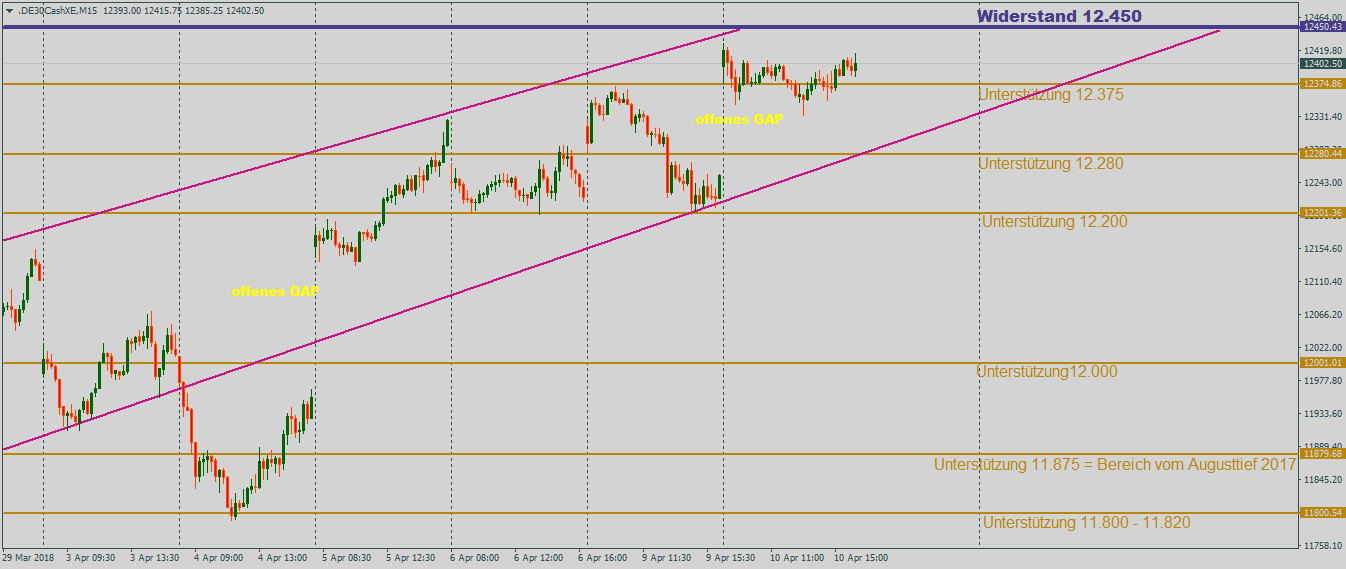Click the 6 Apr 12:00 time label
Viewport: 1346px width, 569px height.
(x=539, y=558)
